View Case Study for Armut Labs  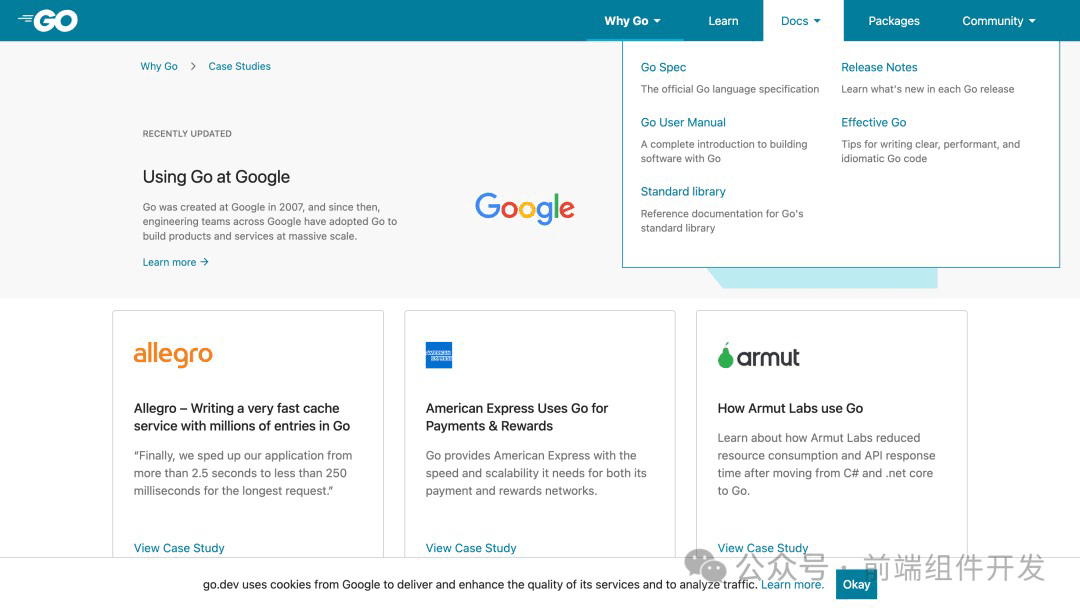pos(762,548)
